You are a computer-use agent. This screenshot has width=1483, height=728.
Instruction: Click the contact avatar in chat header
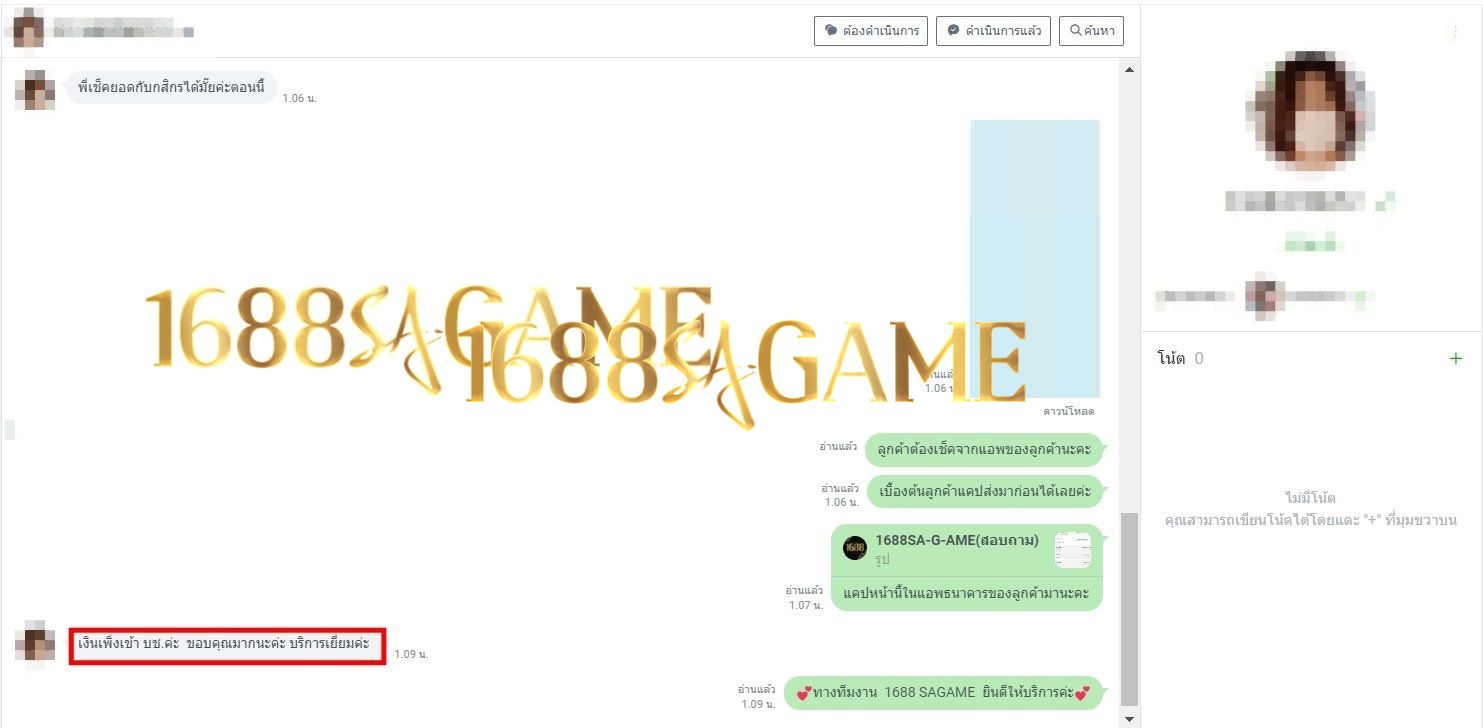27,29
